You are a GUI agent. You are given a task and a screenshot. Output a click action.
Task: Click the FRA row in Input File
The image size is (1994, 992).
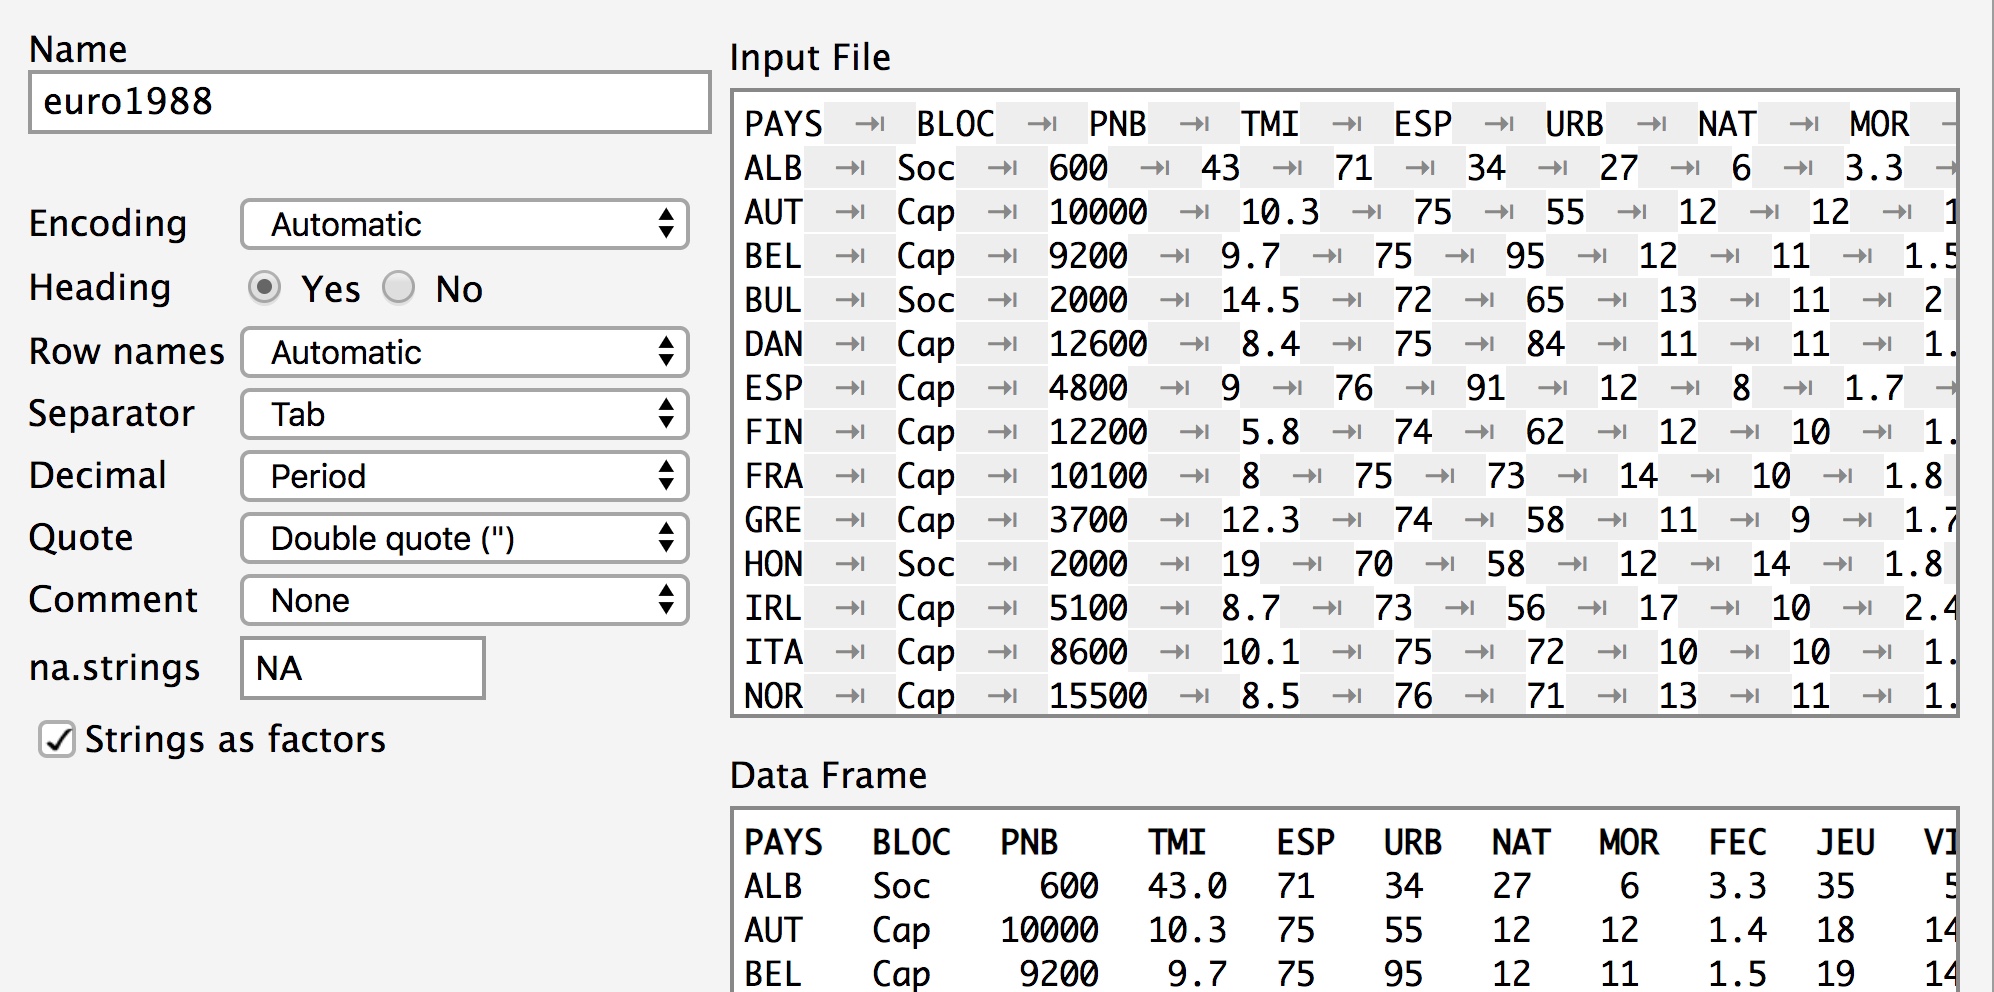click(773, 476)
